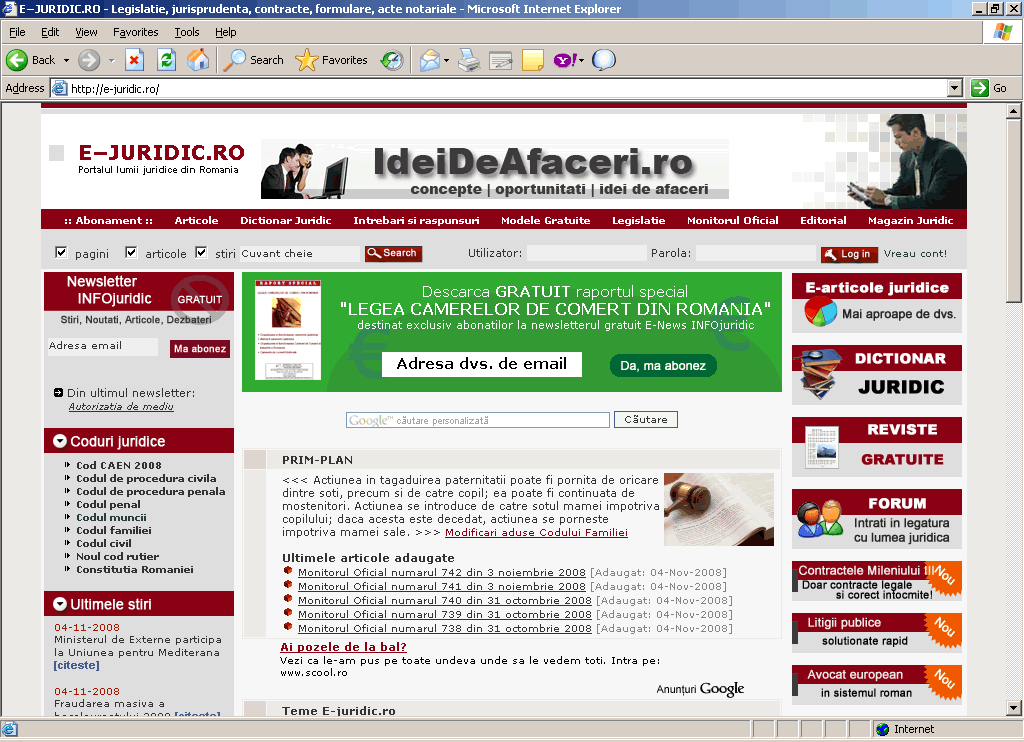This screenshot has width=1024, height=742.
Task: Open the Monitorul Oficial navigation tab
Action: (733, 221)
